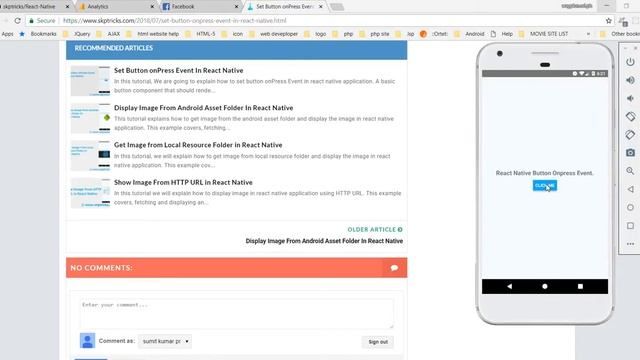Screen dimensions: 640x360
Task: Rotate emulator right icon
Action: tap(630, 135)
